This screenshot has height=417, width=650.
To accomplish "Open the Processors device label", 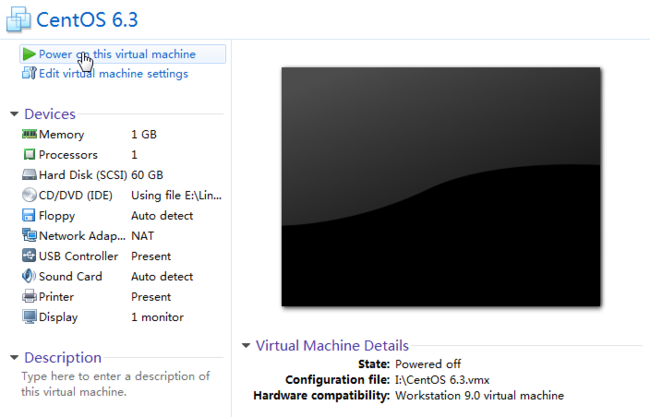I will [x=68, y=155].
